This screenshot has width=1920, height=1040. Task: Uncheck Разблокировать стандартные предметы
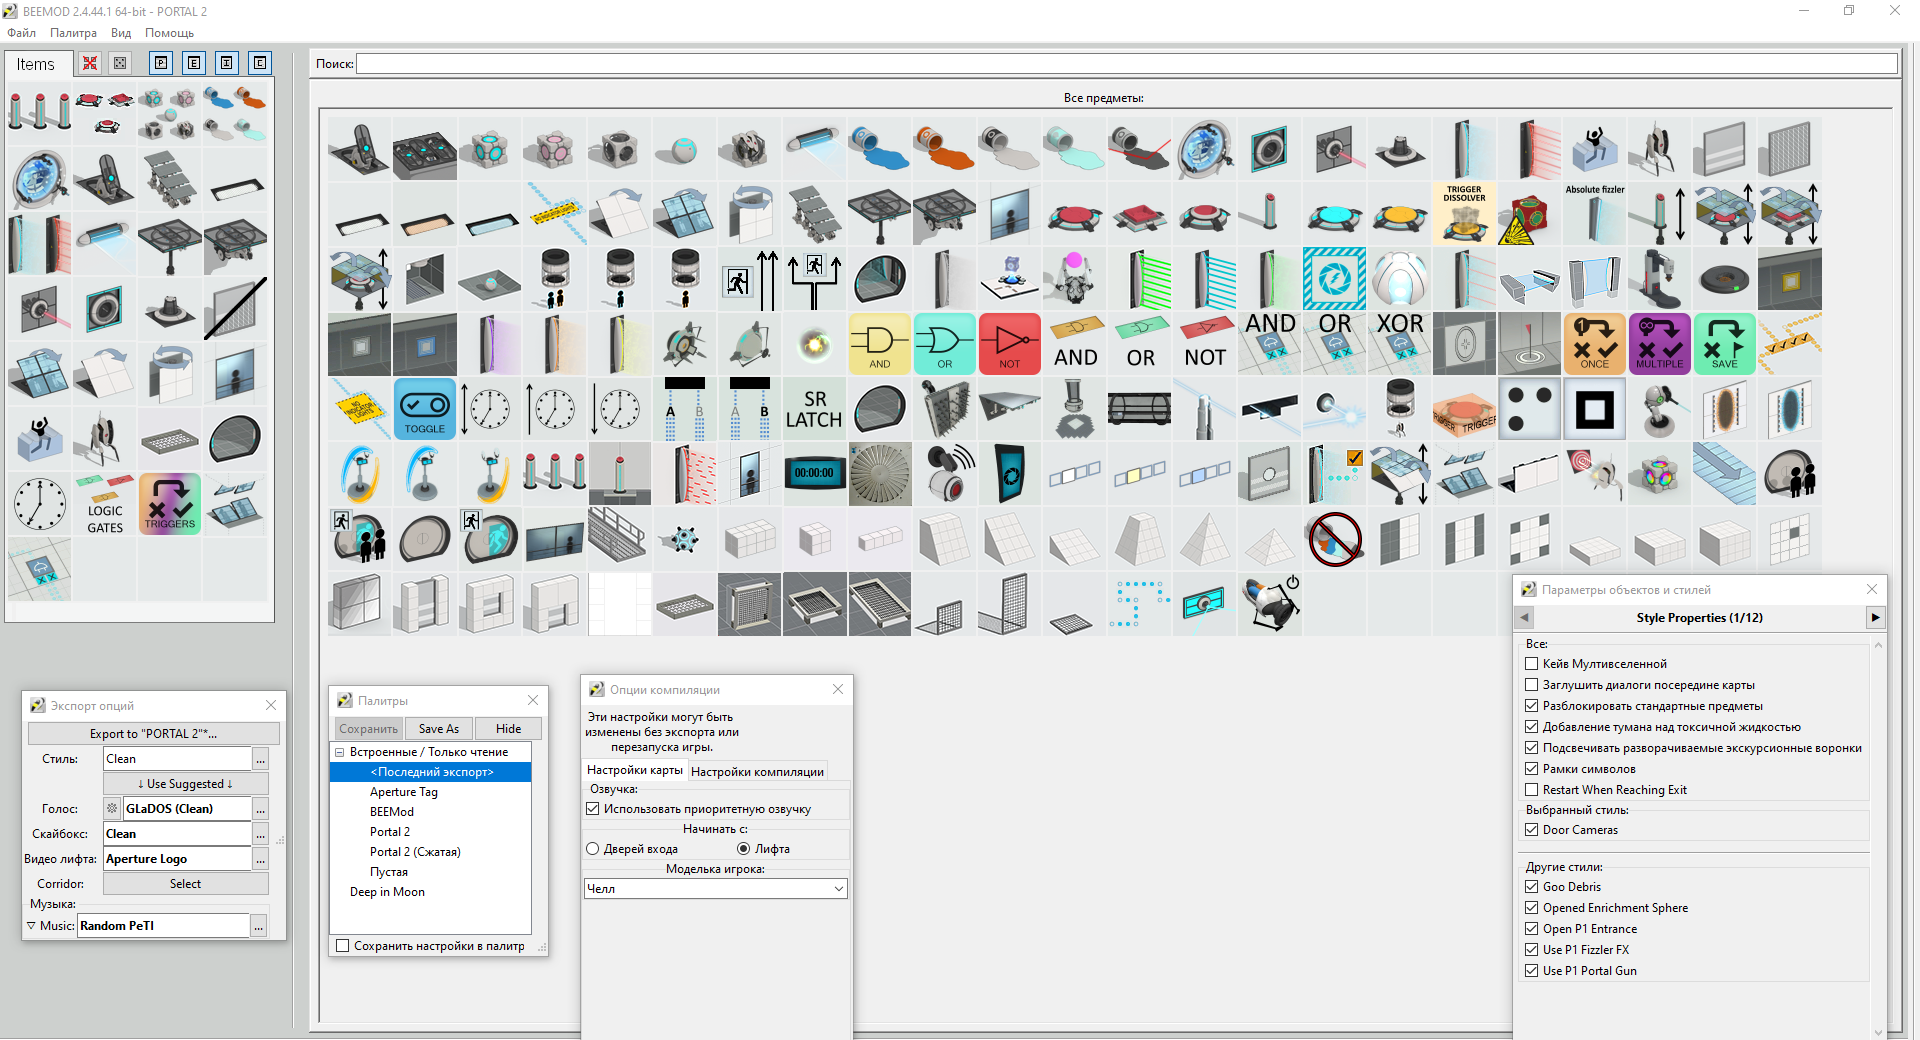point(1531,706)
